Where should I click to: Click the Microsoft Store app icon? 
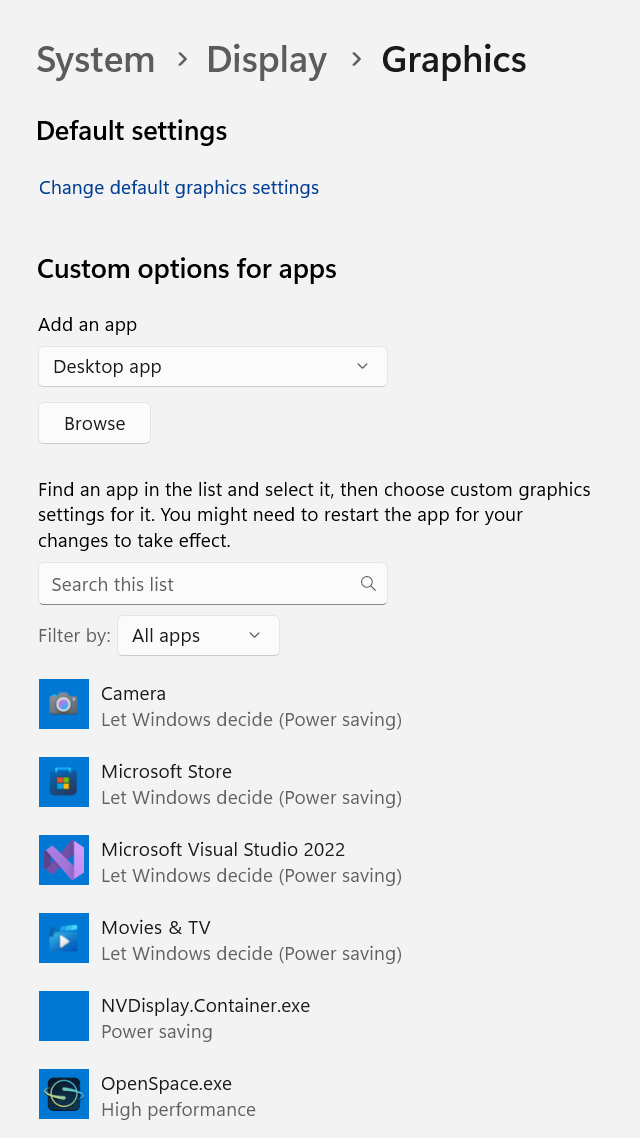pos(64,782)
